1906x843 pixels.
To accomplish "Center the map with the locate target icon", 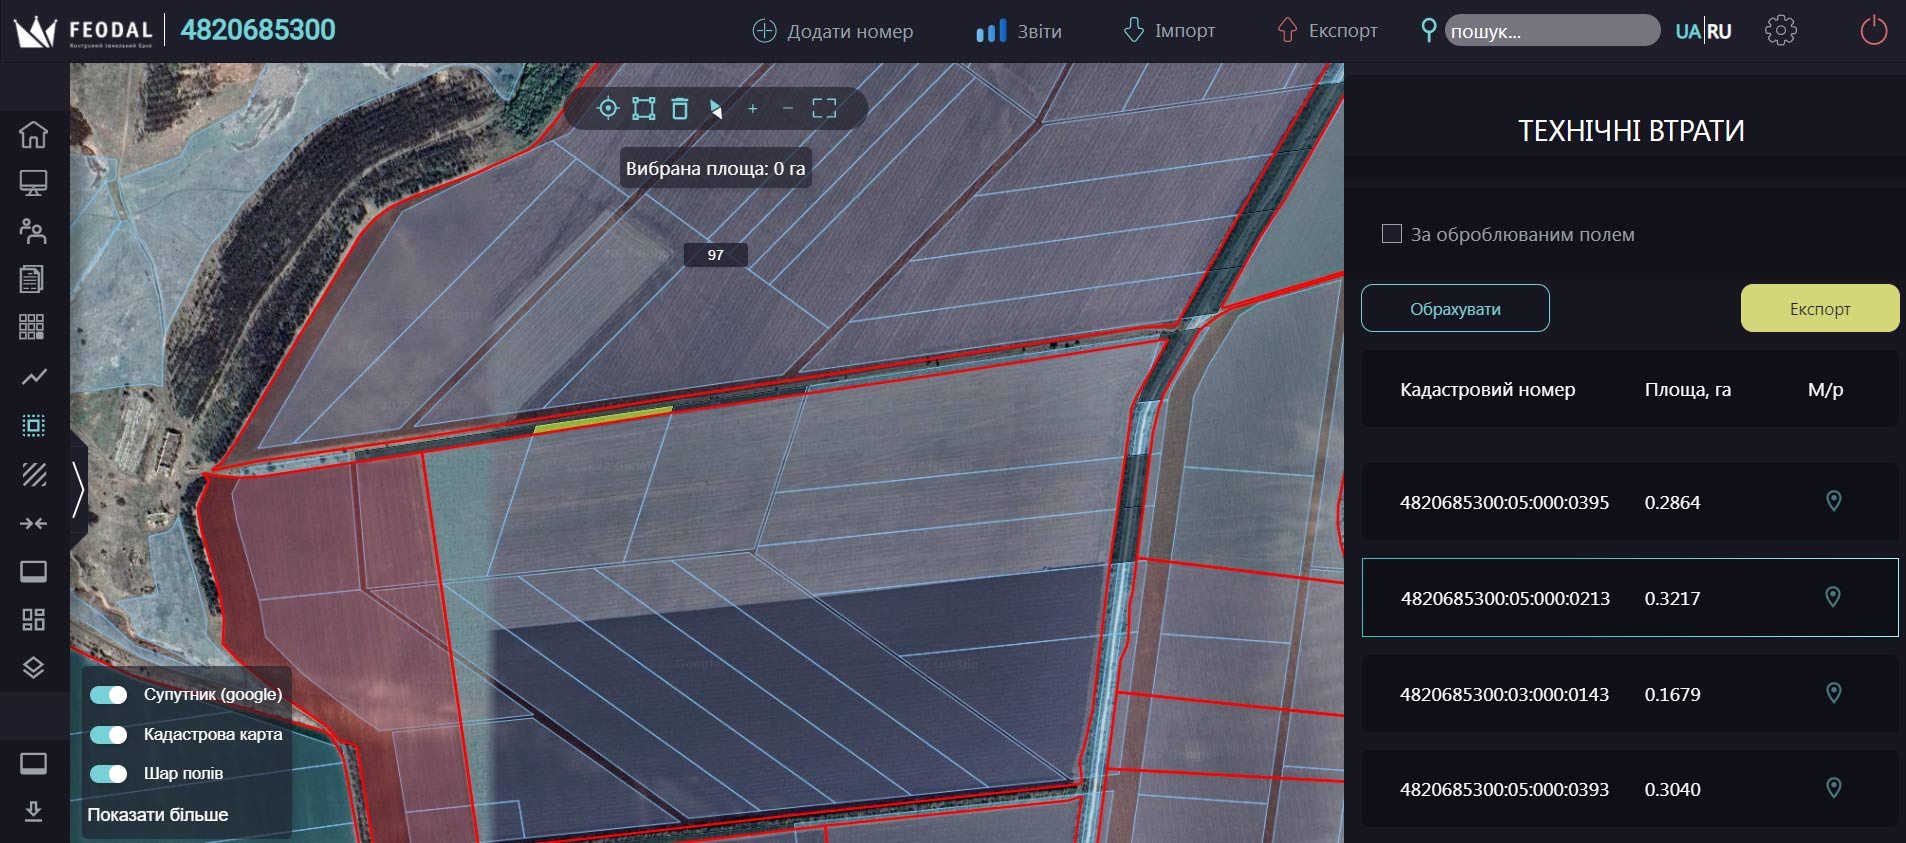I will click(x=608, y=109).
